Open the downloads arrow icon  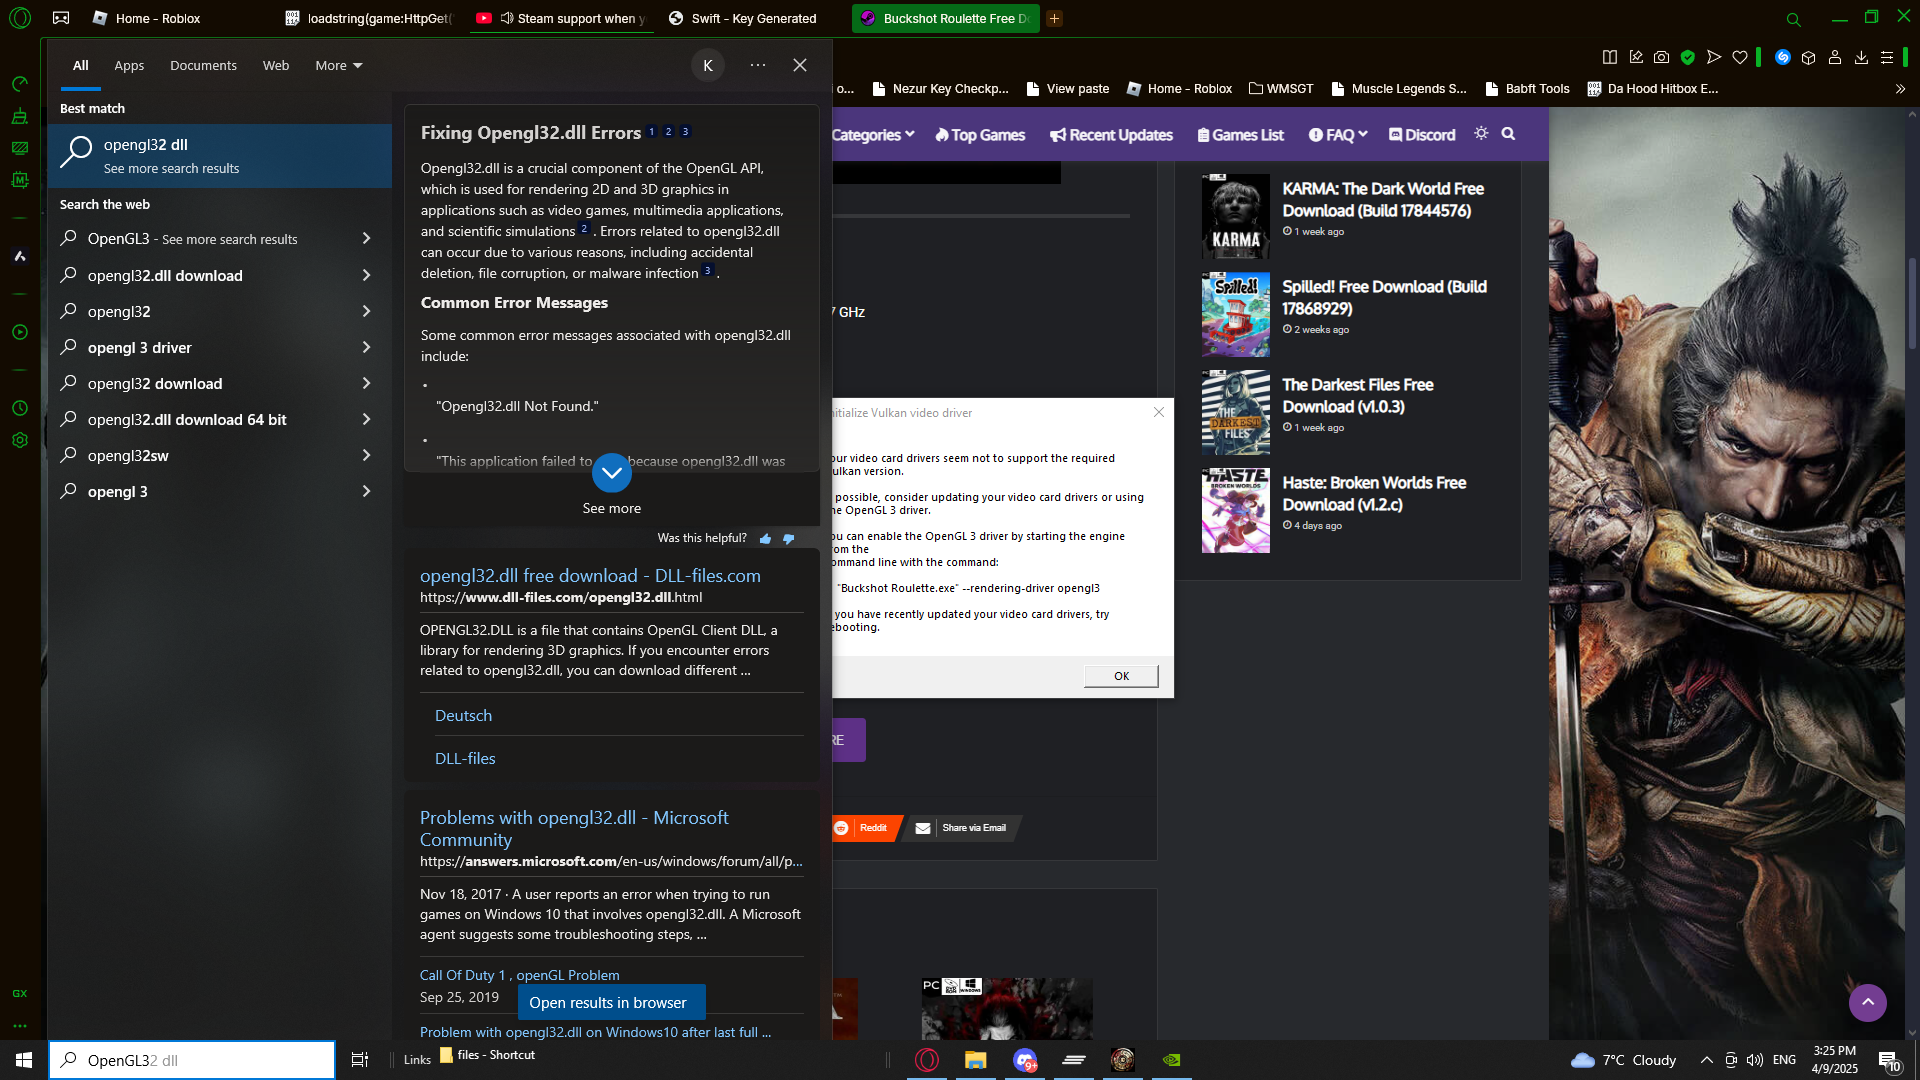click(1861, 58)
